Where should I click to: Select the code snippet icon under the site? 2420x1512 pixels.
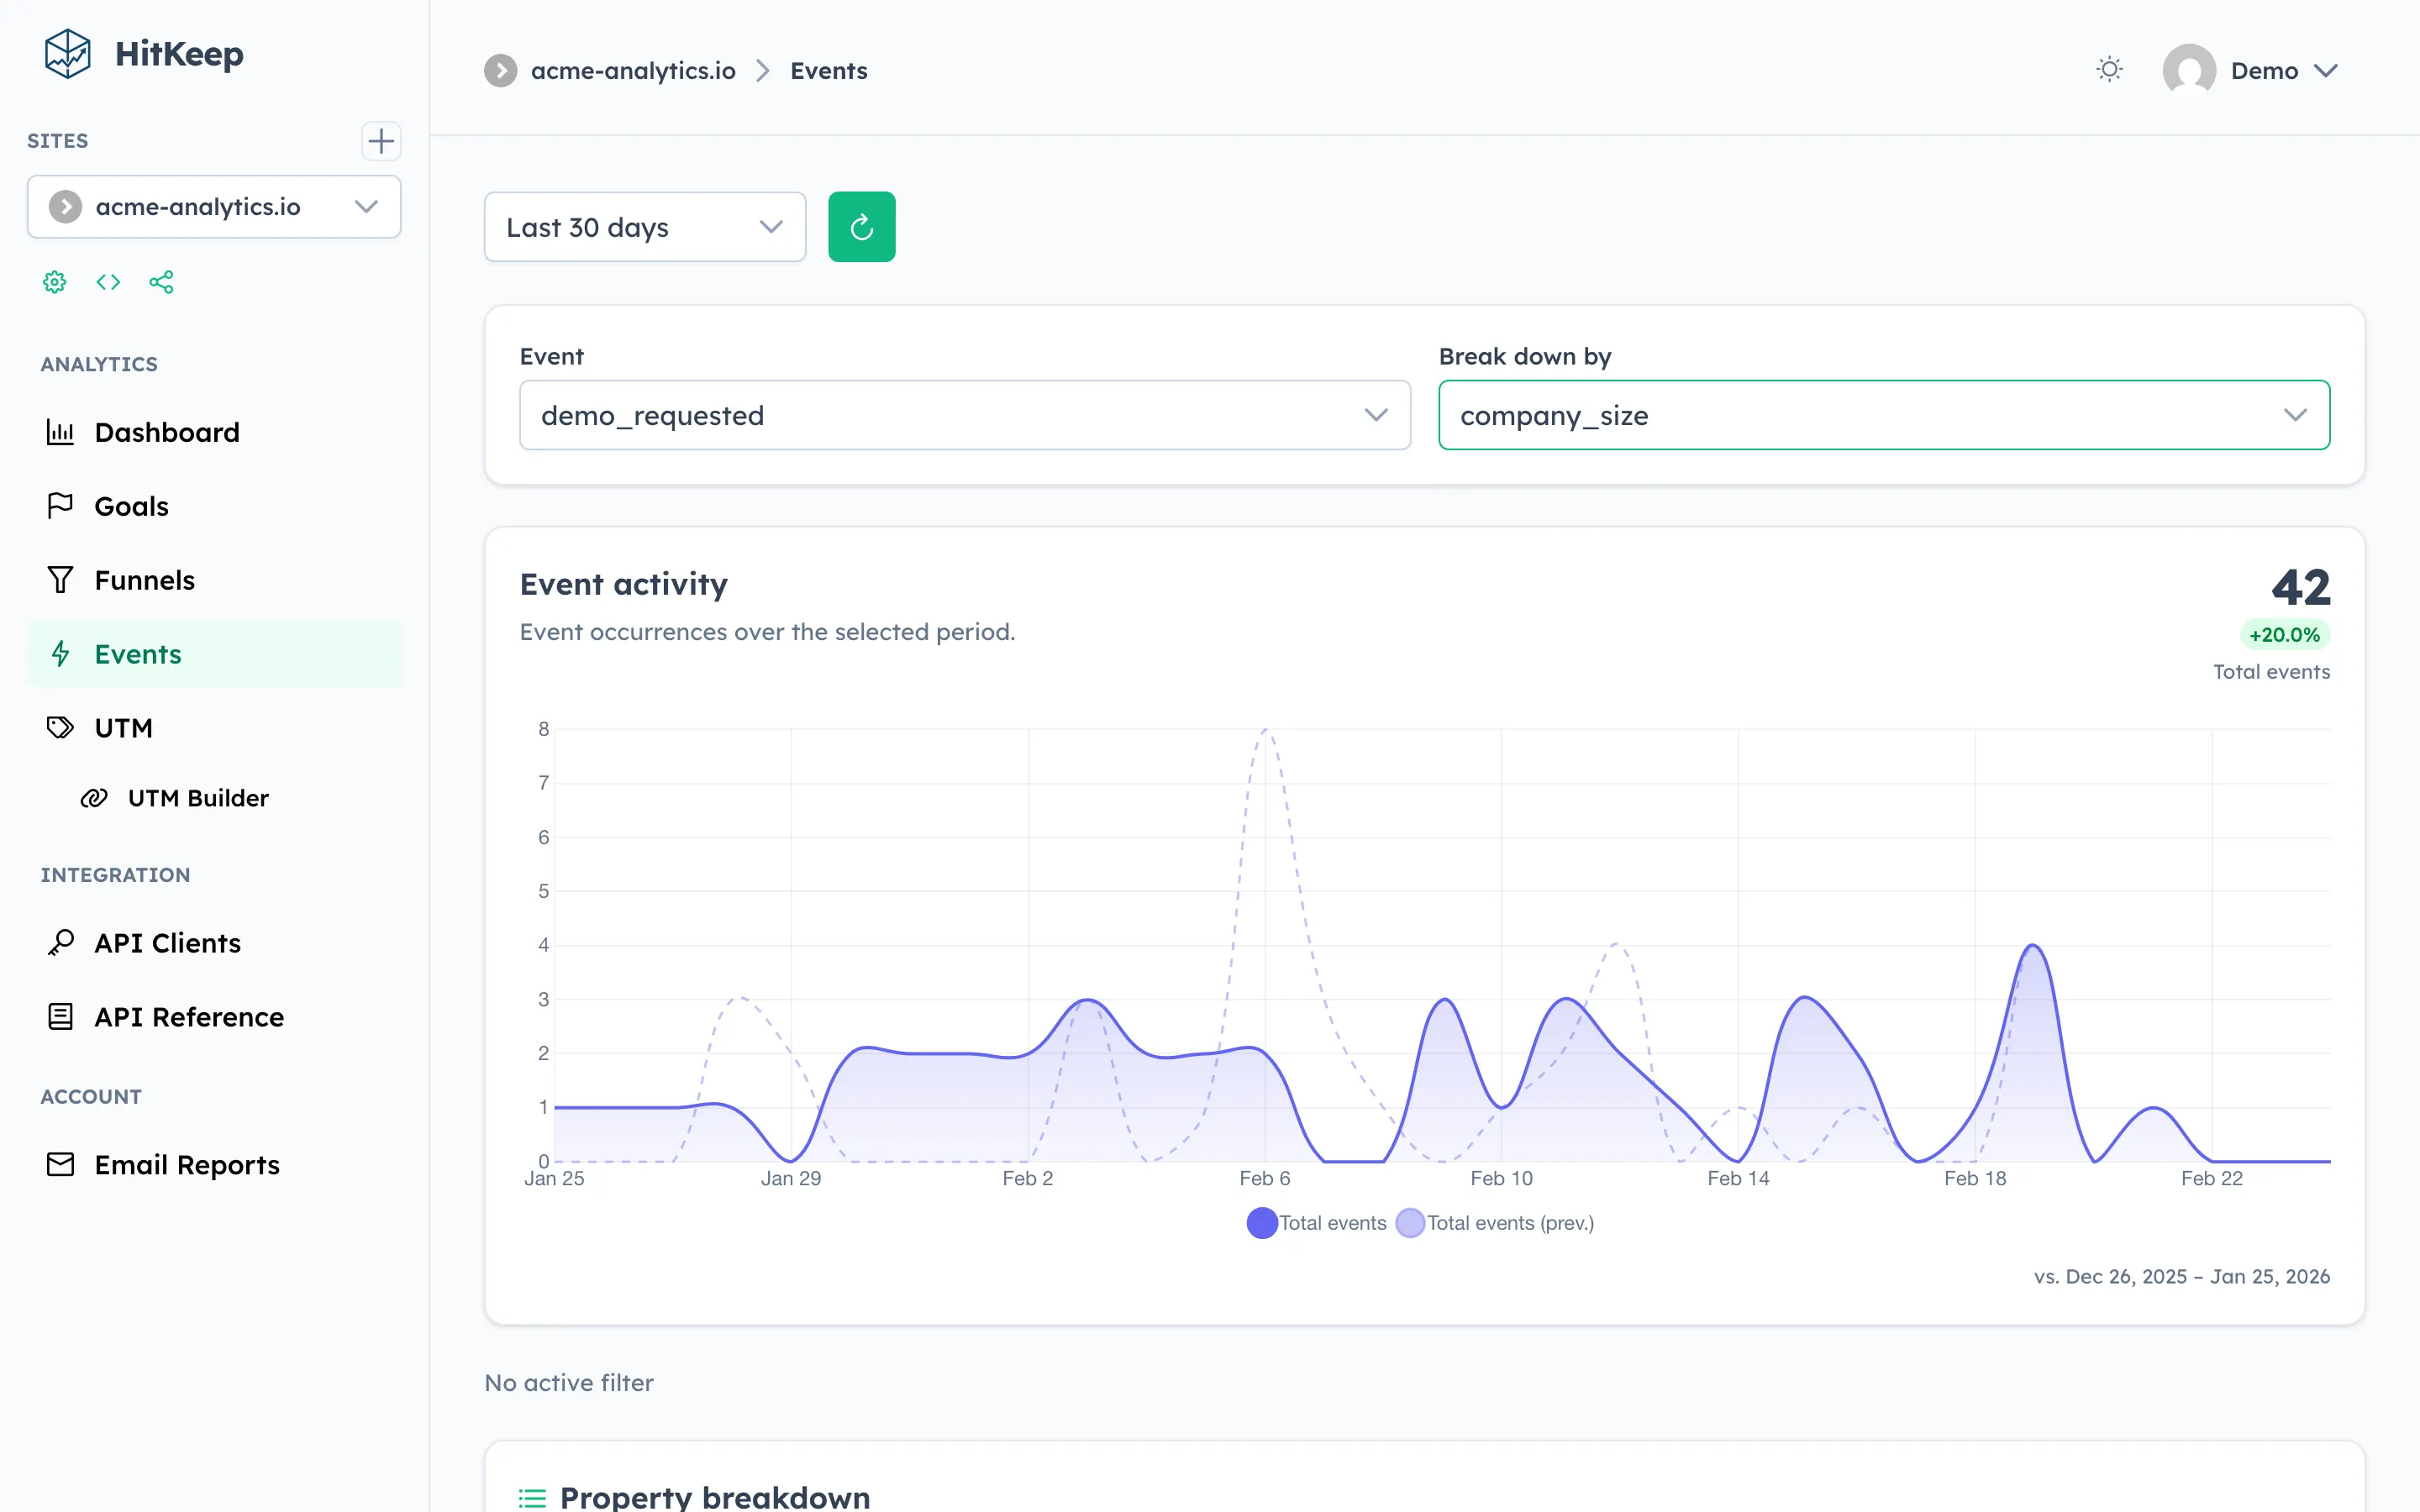[x=108, y=282]
